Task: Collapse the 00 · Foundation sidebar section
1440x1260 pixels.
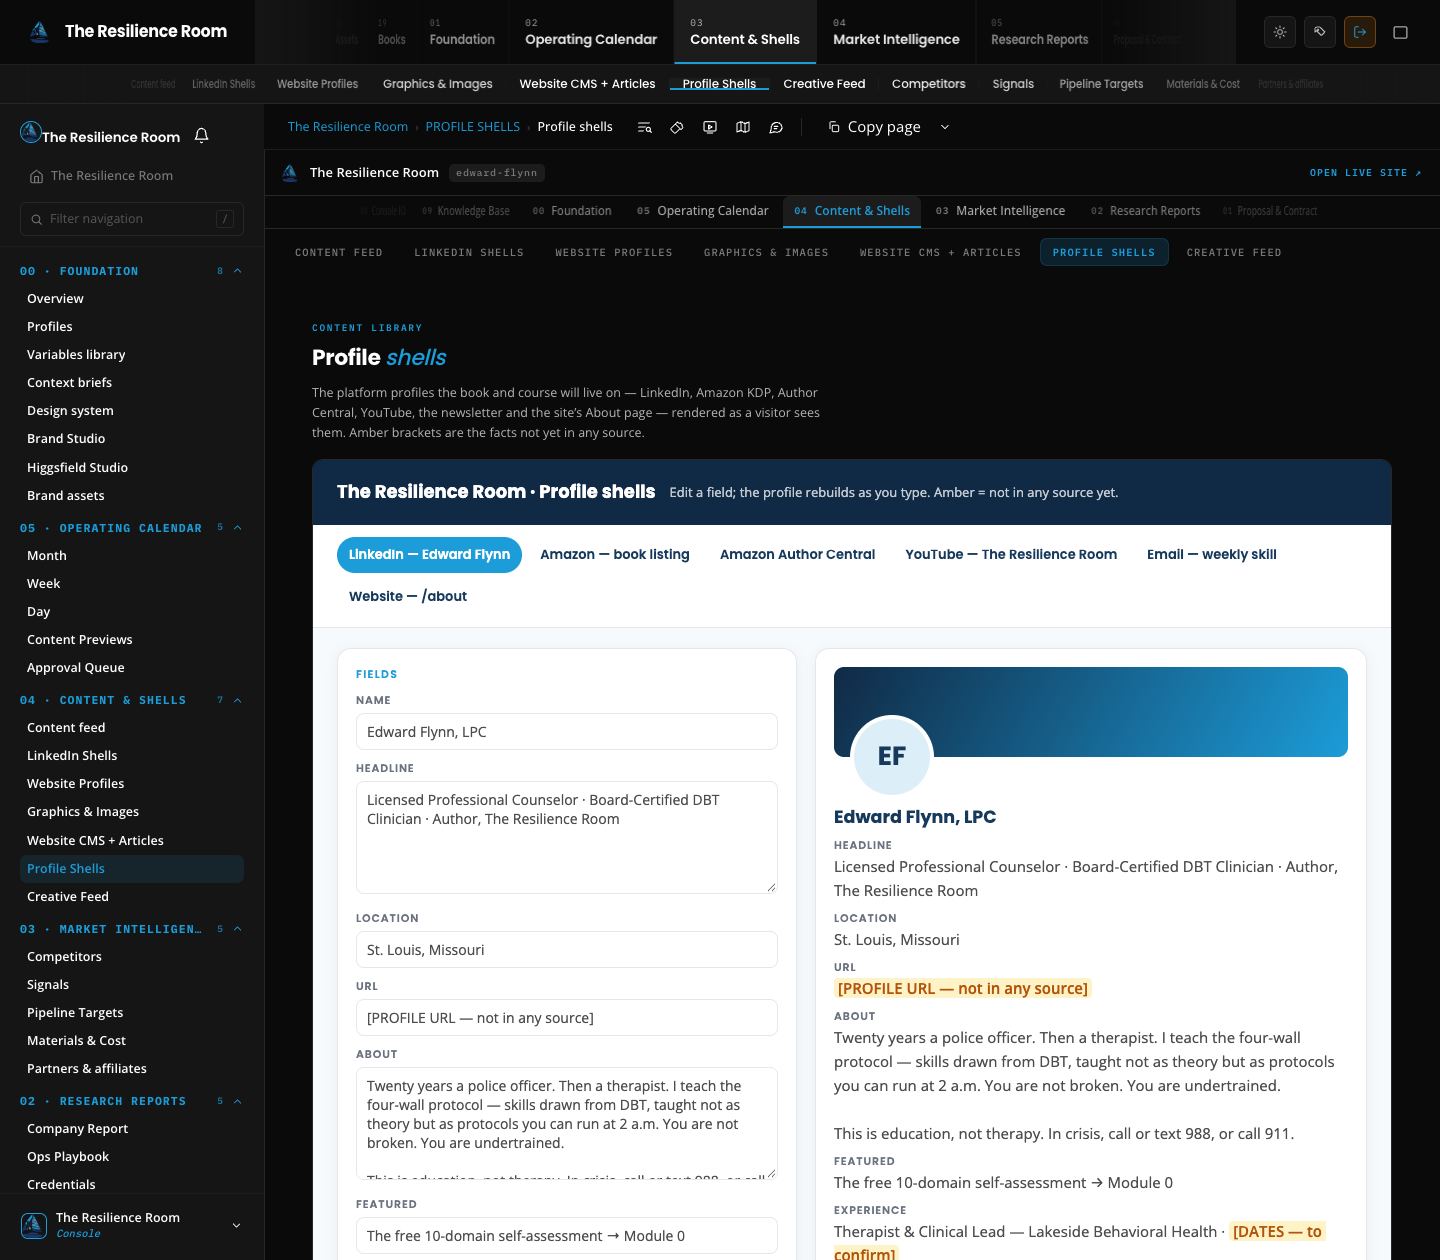Action: point(238,271)
